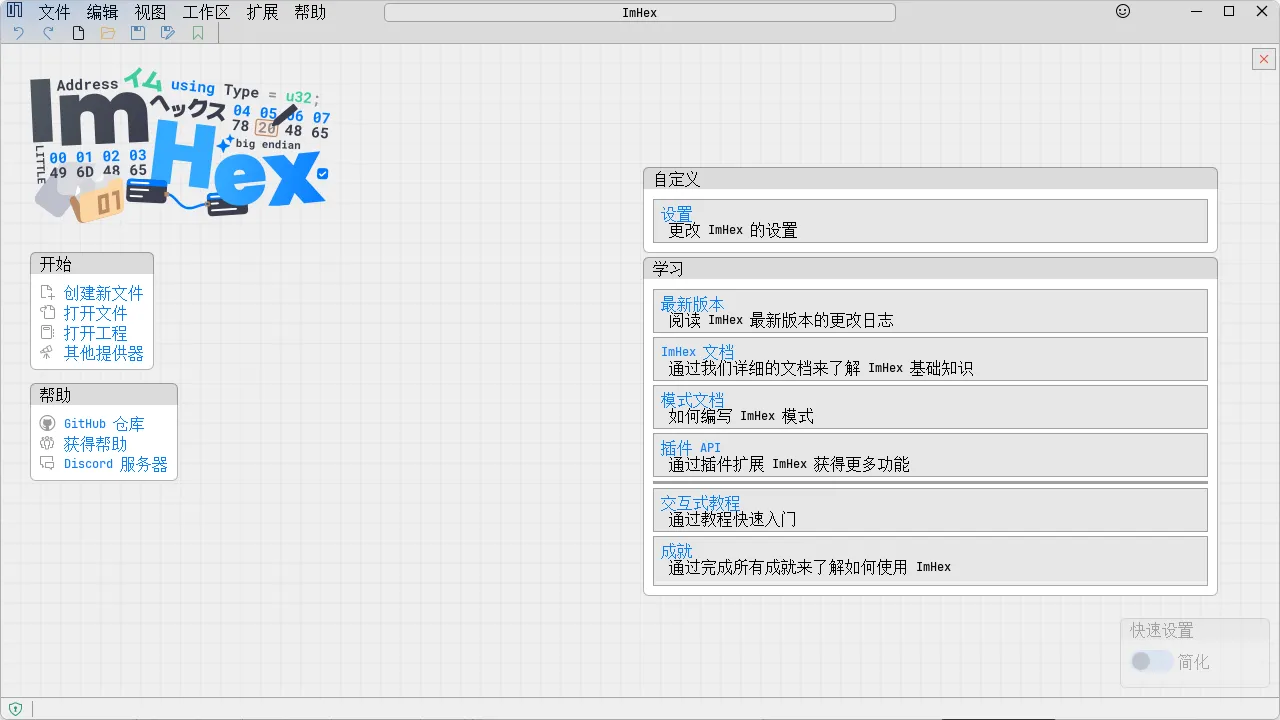The width and height of the screenshot is (1280, 720).
Task: Open the 帮助 menu
Action: coord(310,12)
